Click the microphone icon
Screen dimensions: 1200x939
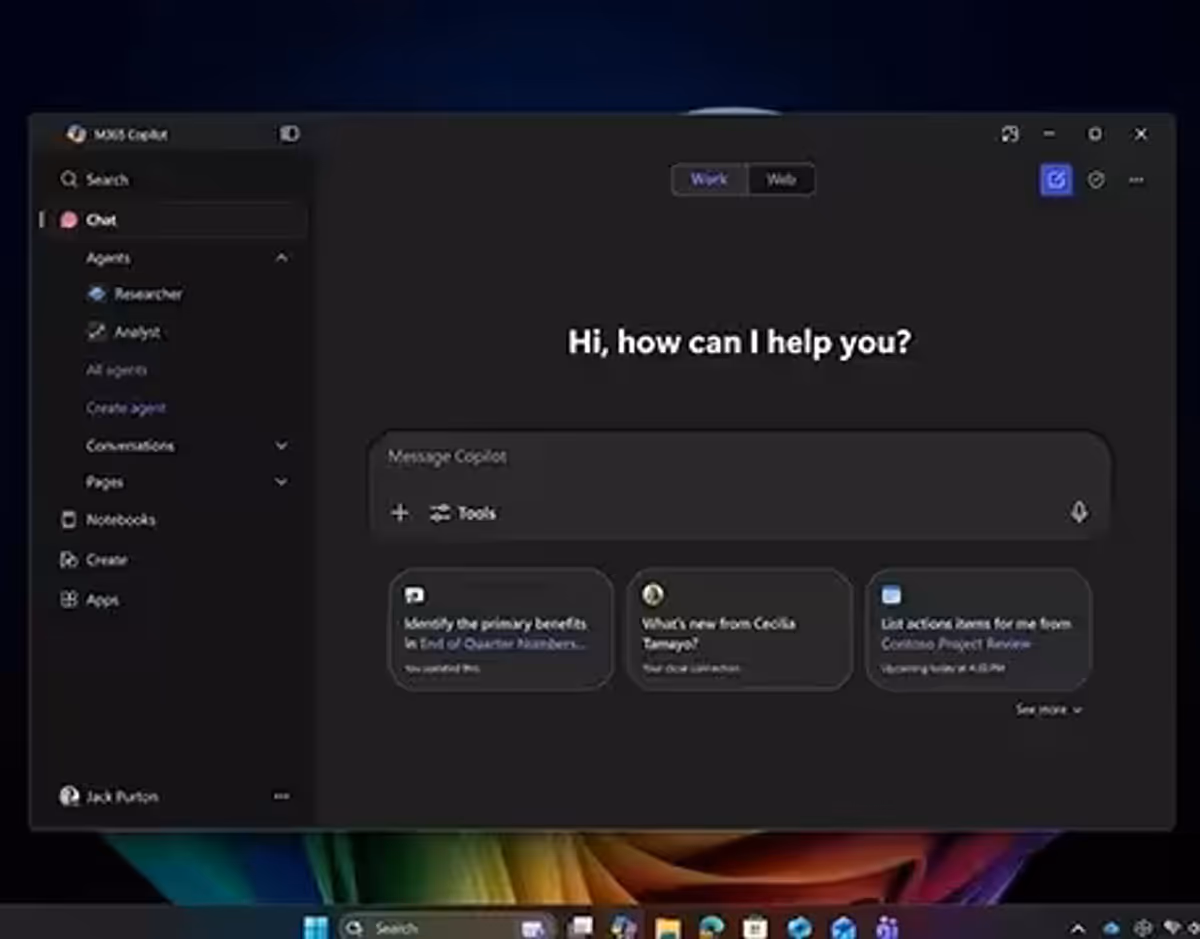[x=1079, y=512]
